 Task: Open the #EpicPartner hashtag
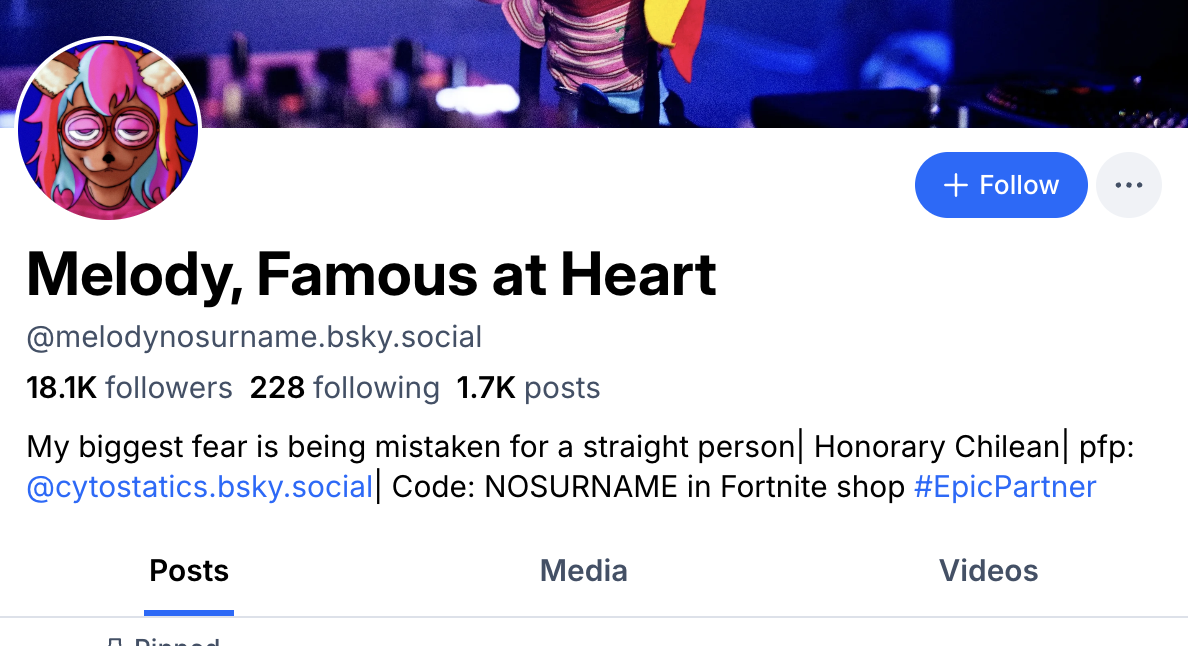[x=1004, y=487]
